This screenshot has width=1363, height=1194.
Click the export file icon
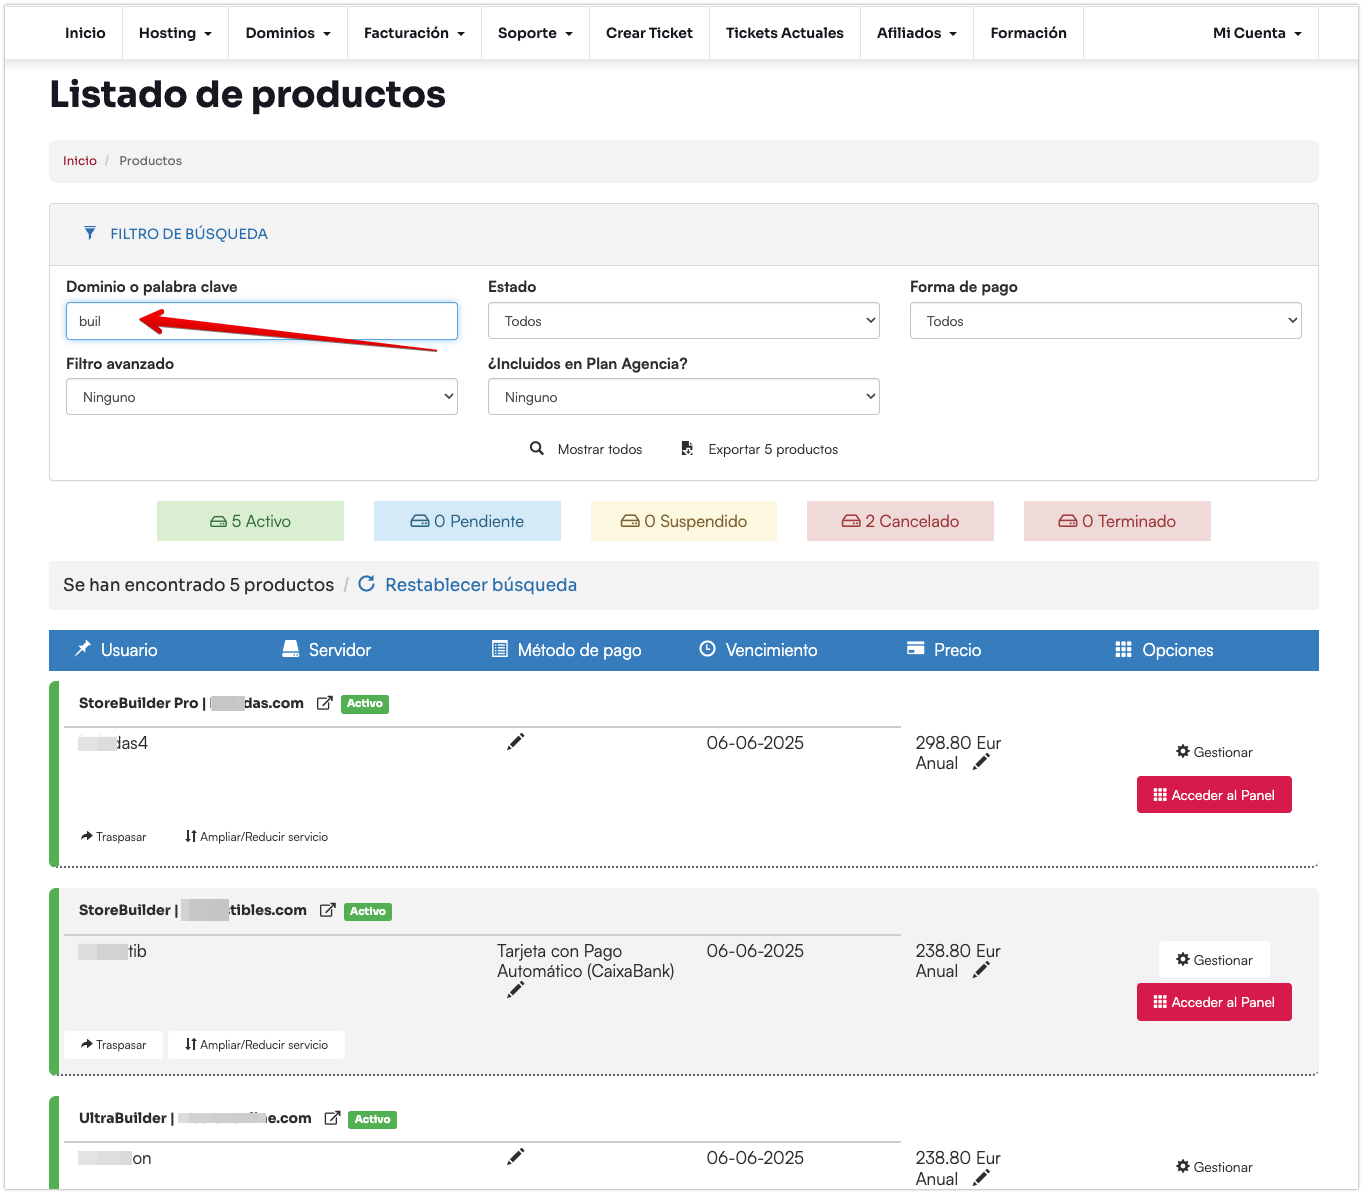(x=687, y=448)
